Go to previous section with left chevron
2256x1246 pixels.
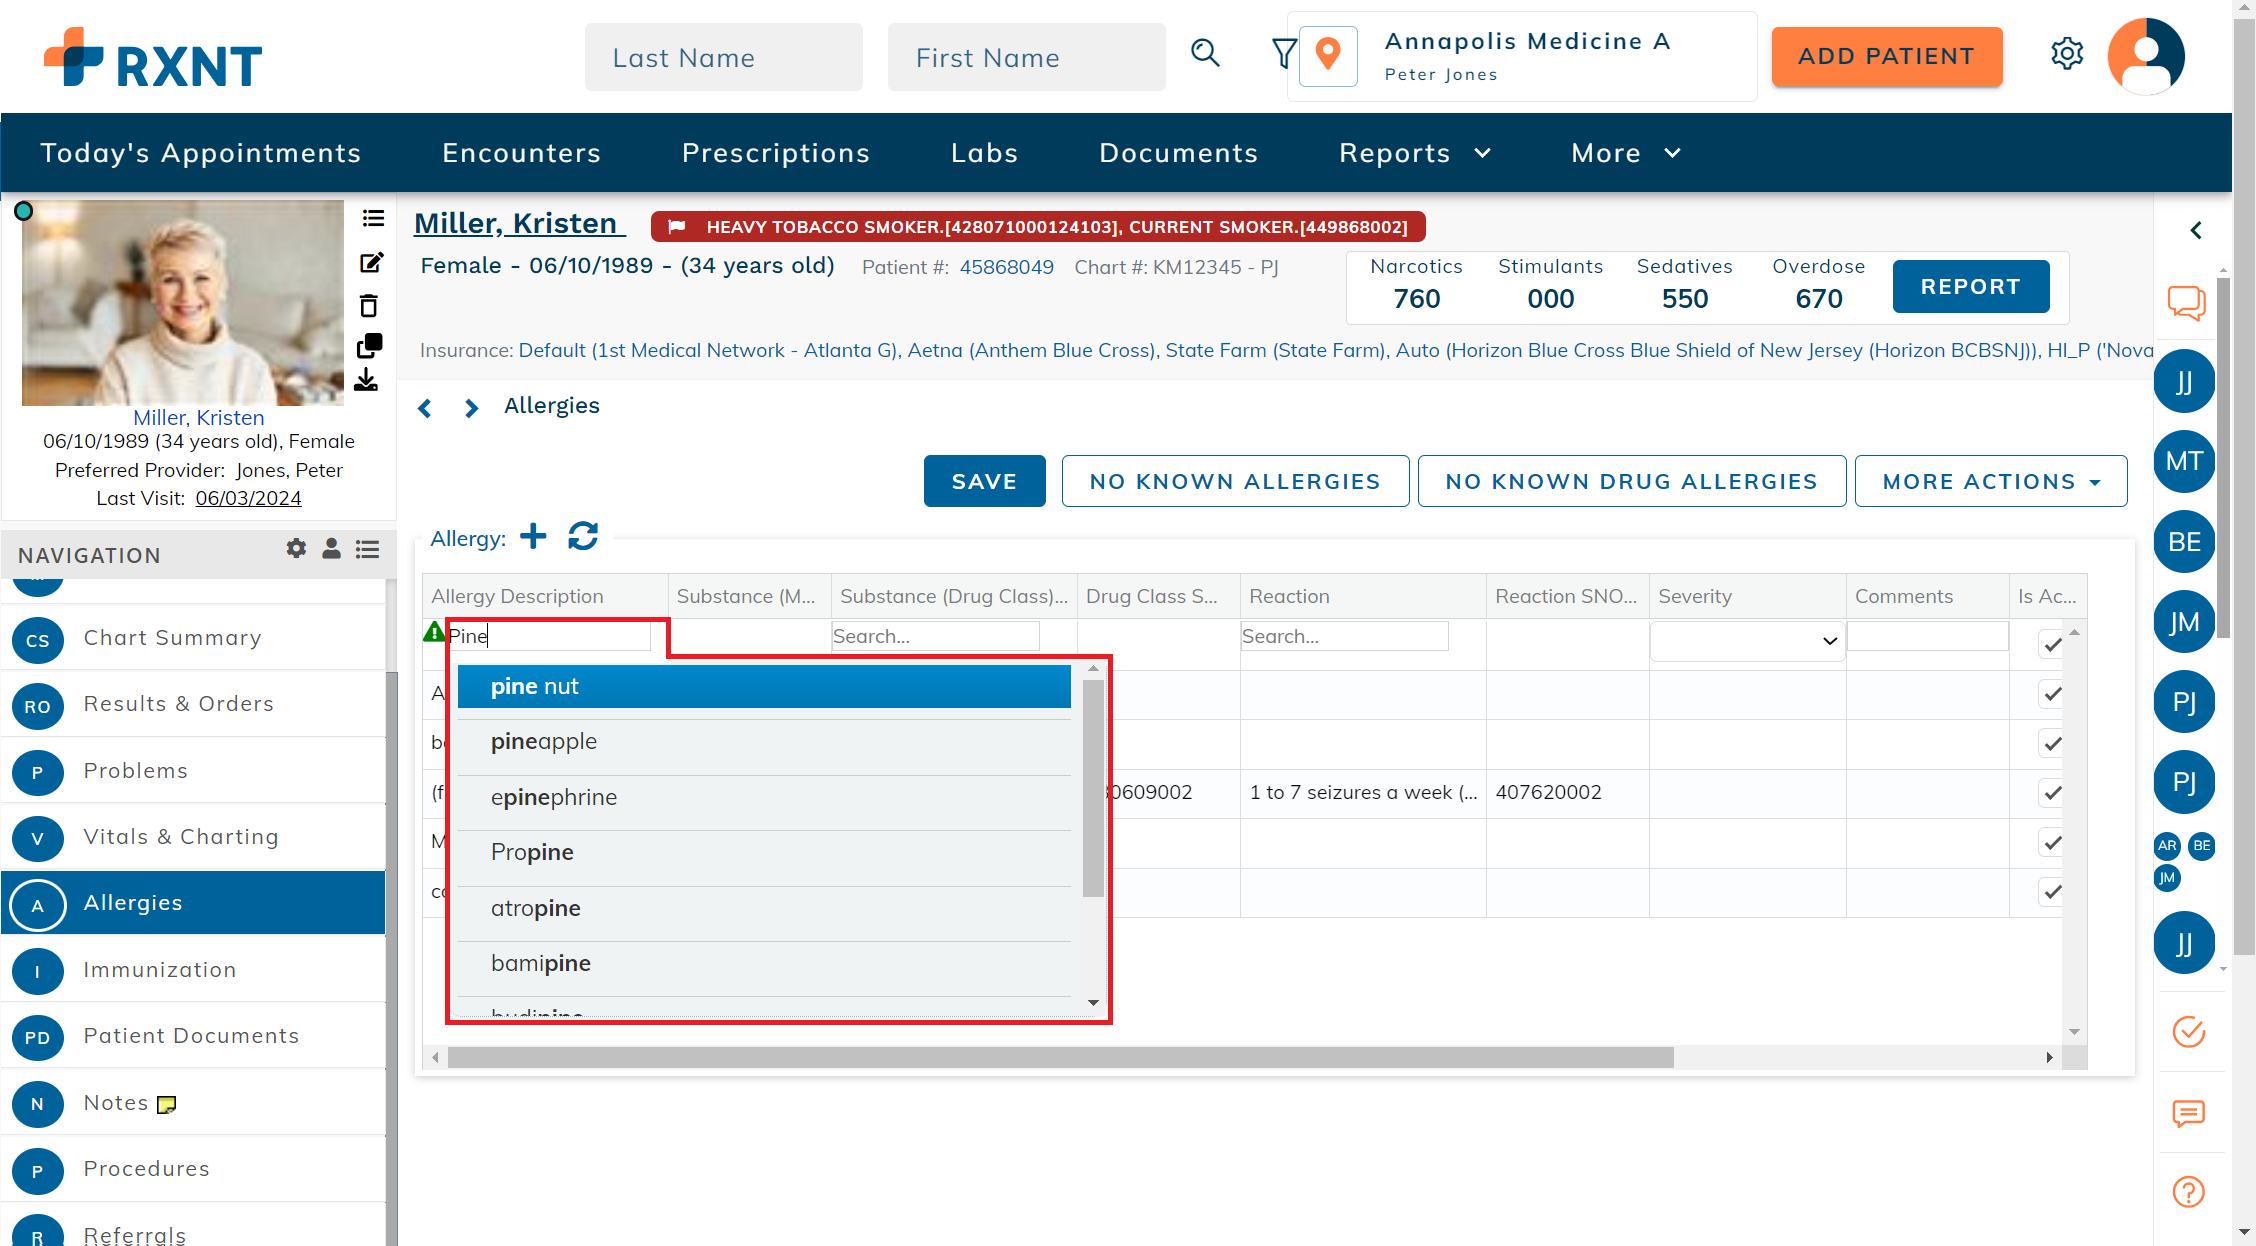[425, 408]
